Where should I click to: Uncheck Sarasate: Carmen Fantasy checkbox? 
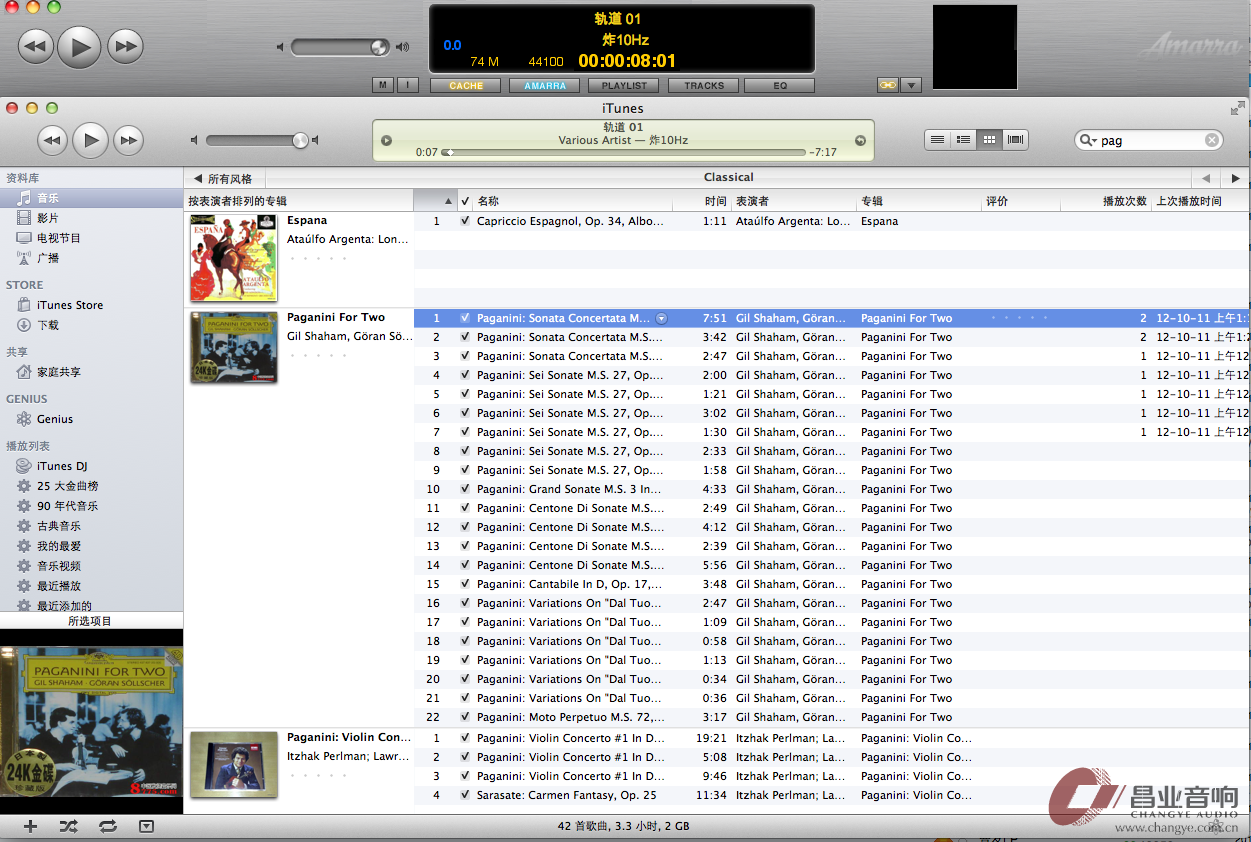coord(465,795)
